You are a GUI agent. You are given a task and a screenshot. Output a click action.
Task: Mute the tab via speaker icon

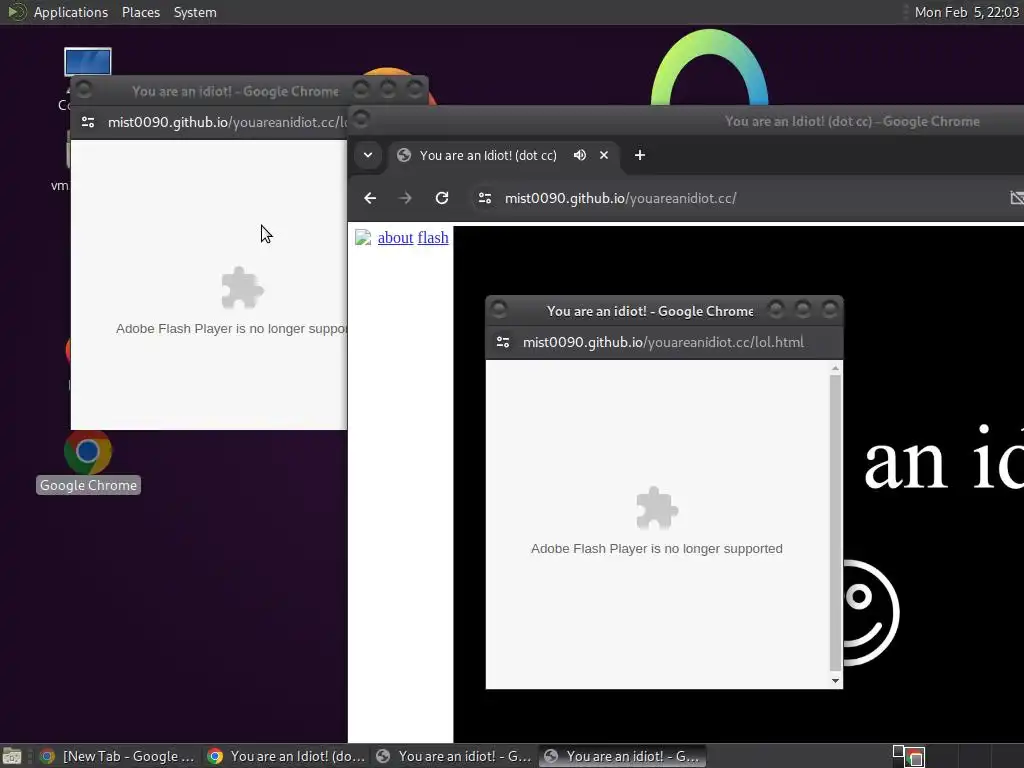pyautogui.click(x=579, y=155)
